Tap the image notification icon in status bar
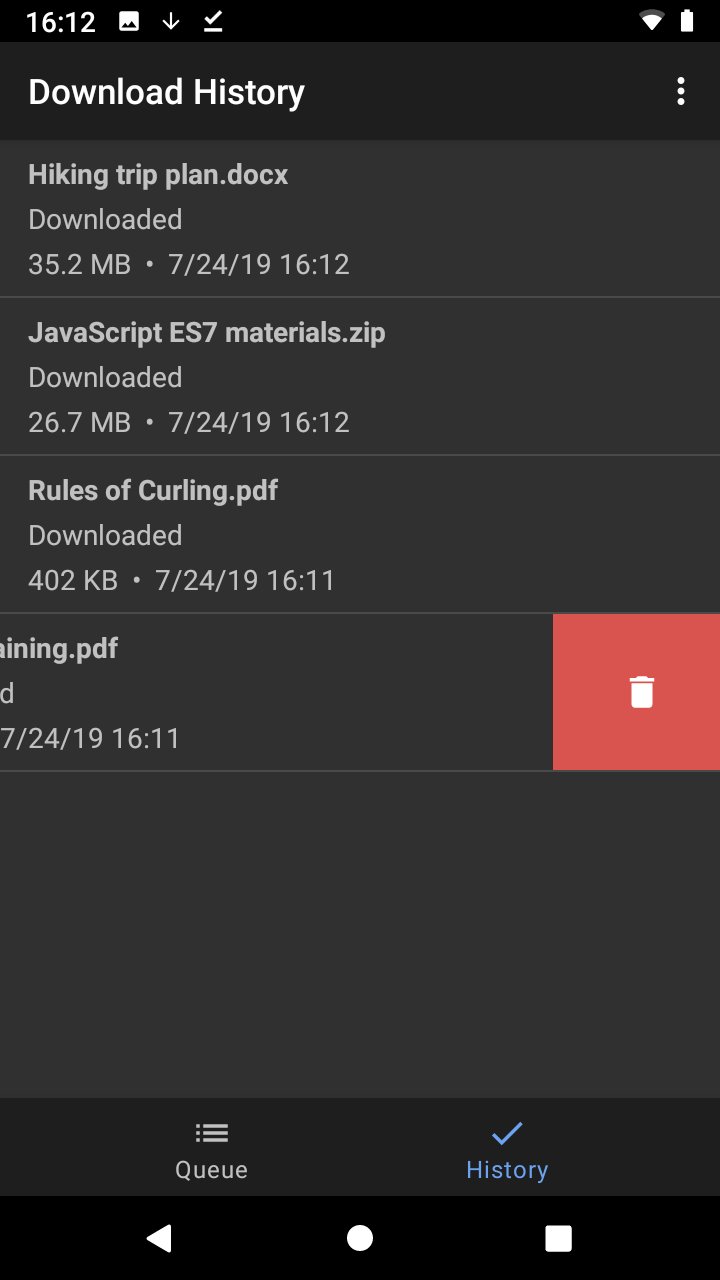 pyautogui.click(x=129, y=21)
